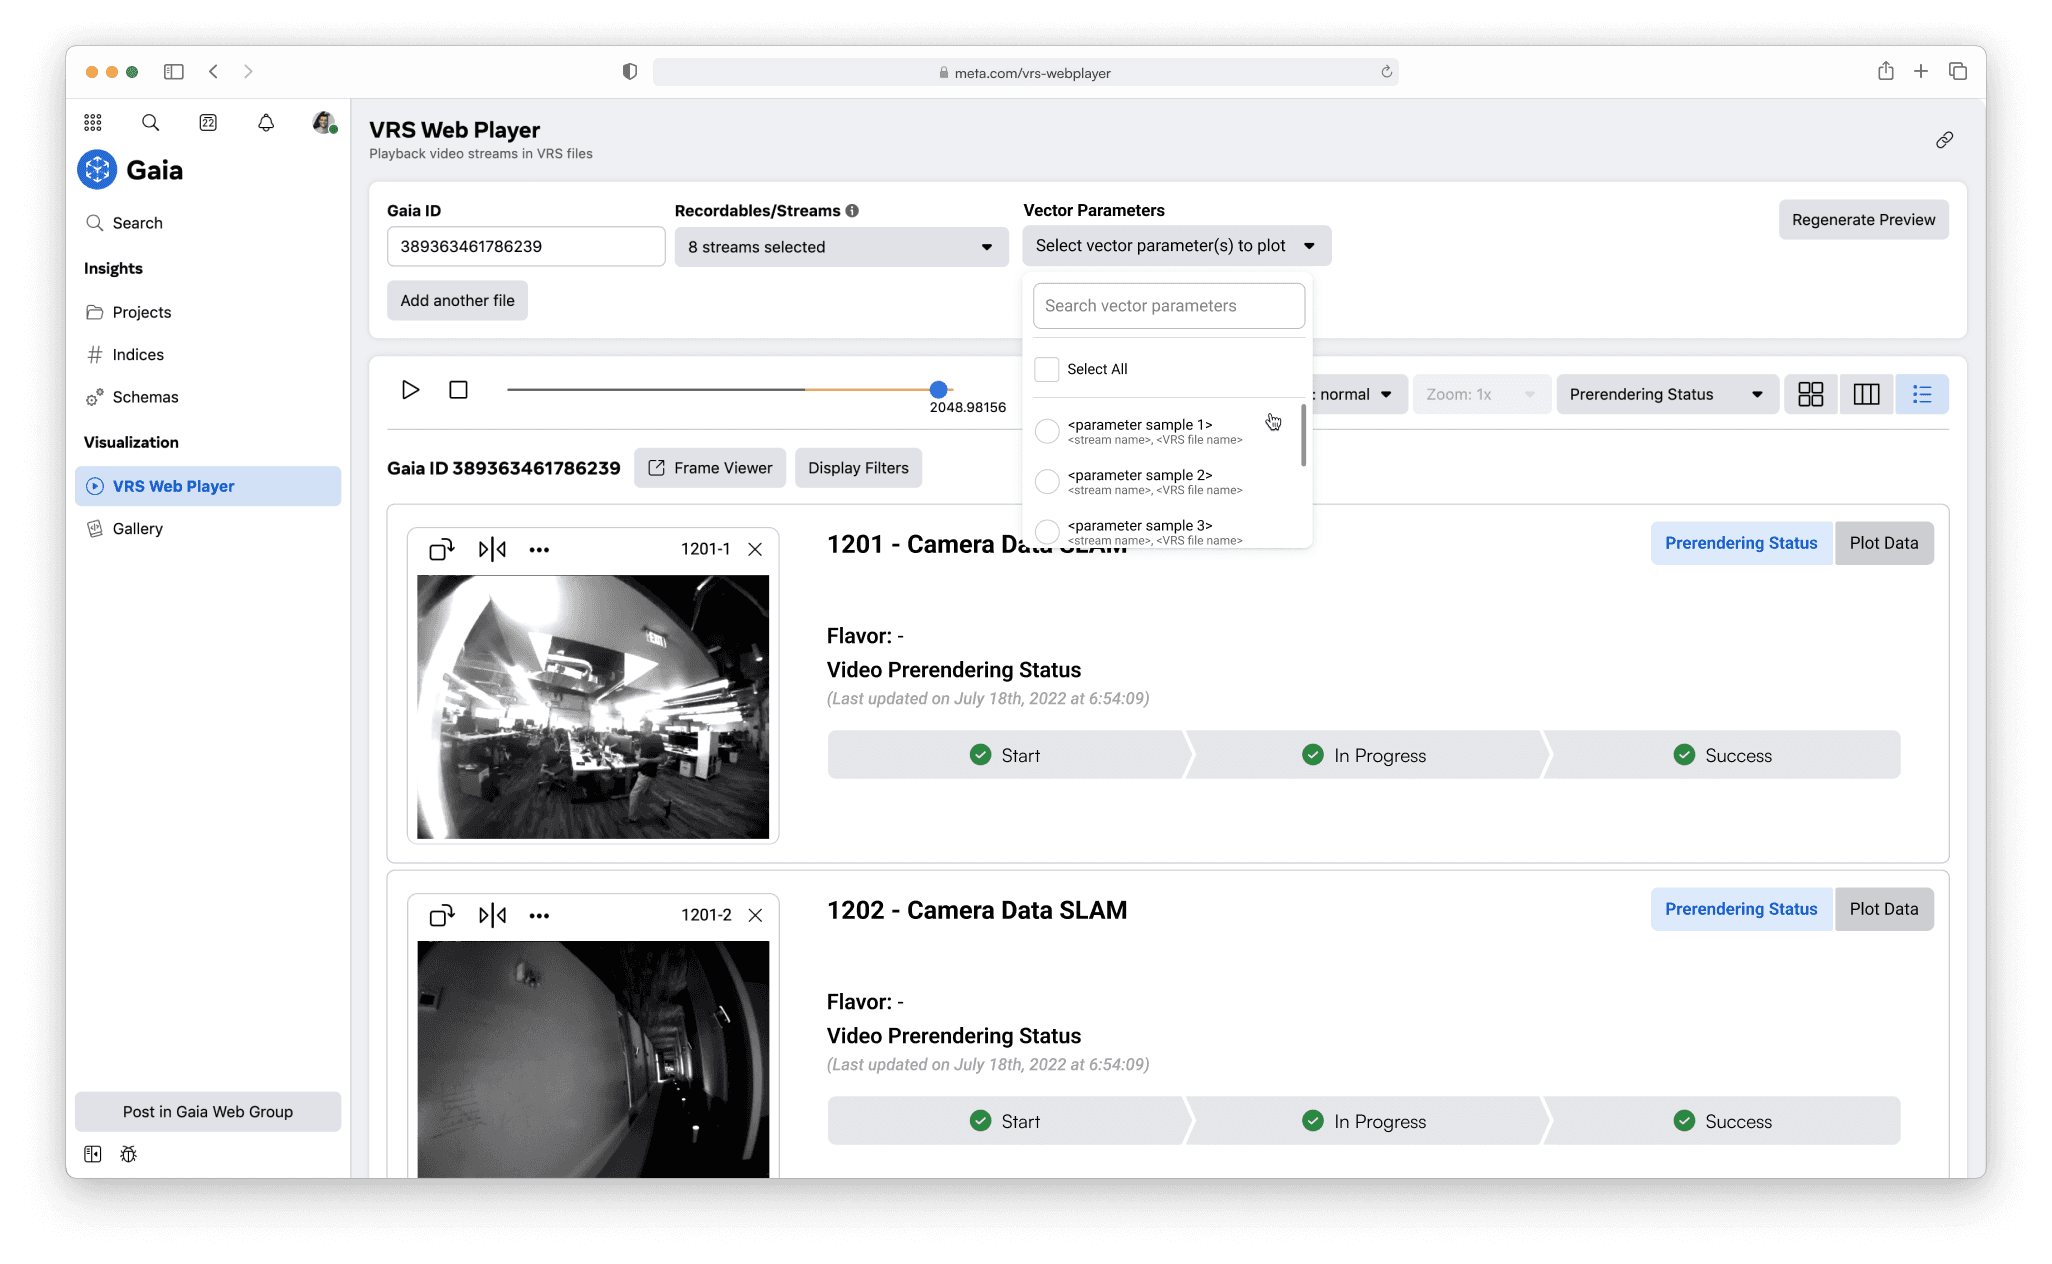This screenshot has width=2052, height=1264.
Task: Collapse the vector parameters dropdown
Action: click(1176, 246)
